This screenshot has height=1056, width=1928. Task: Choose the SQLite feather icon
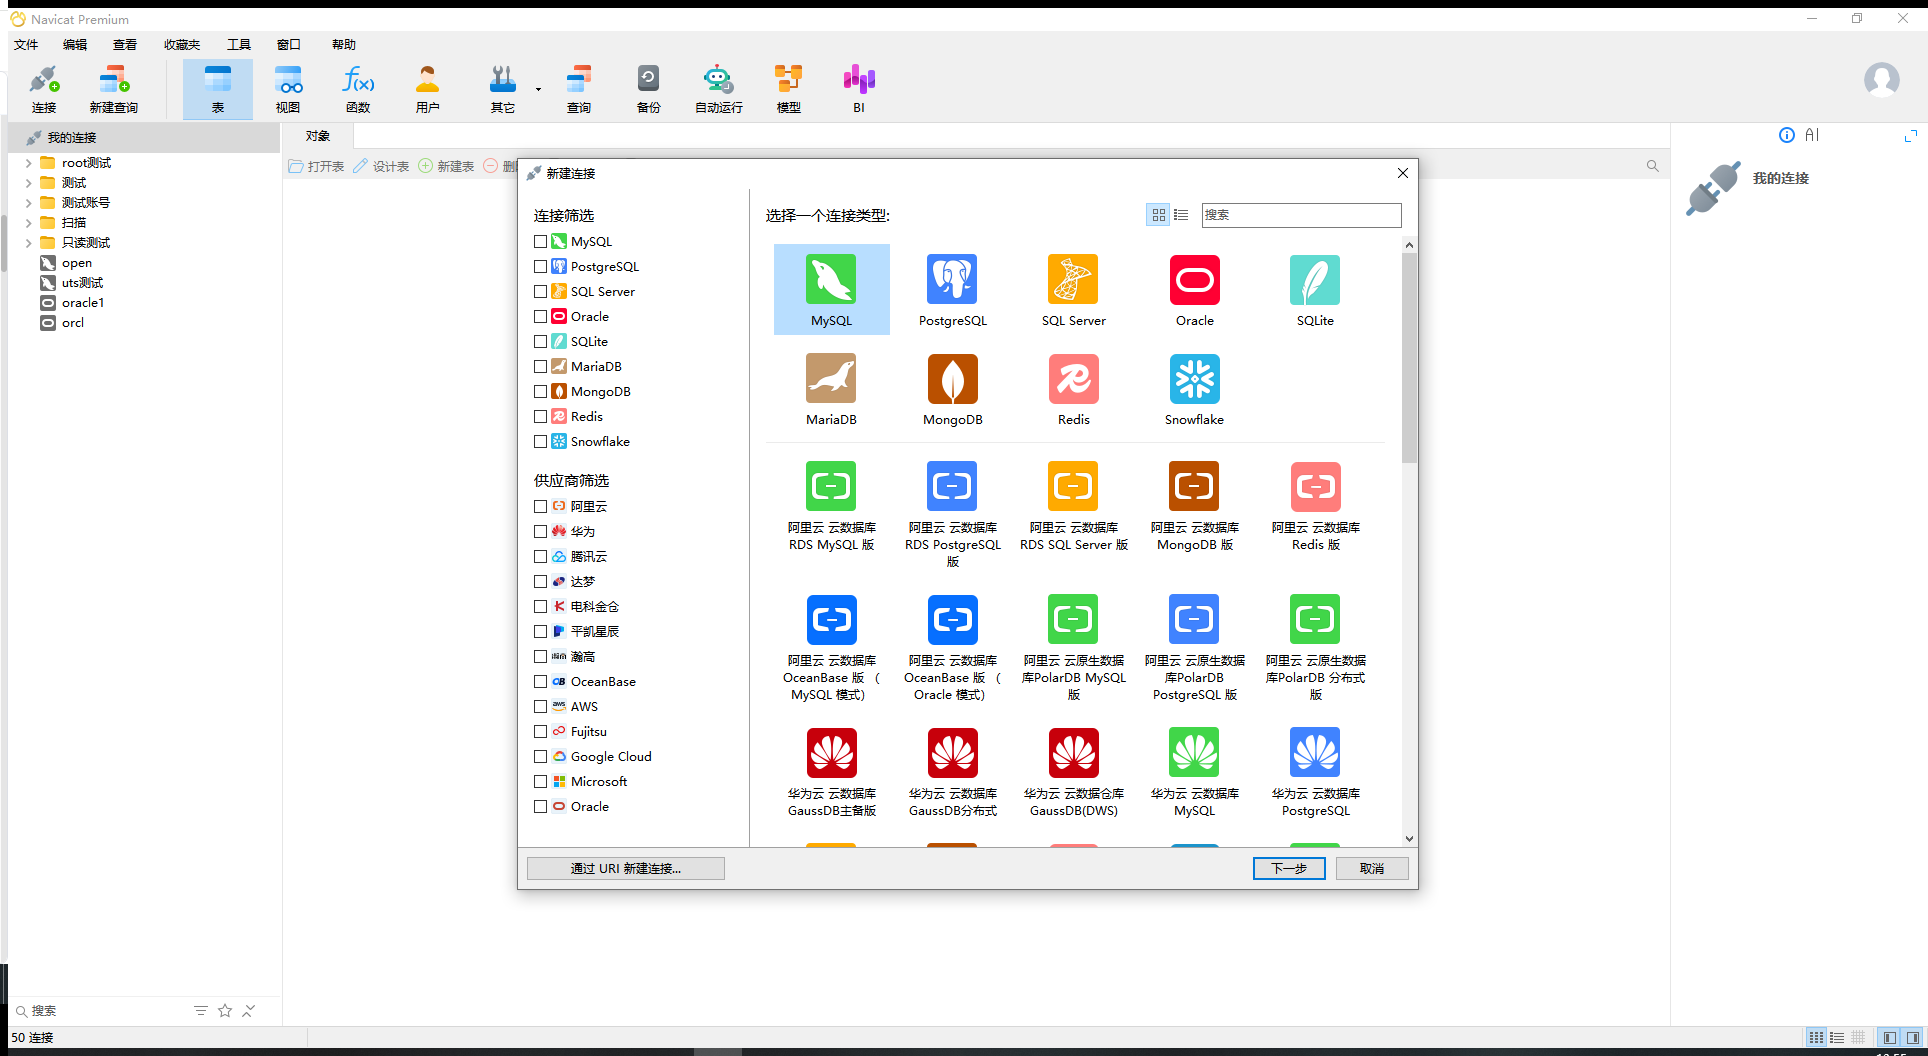tap(1315, 279)
